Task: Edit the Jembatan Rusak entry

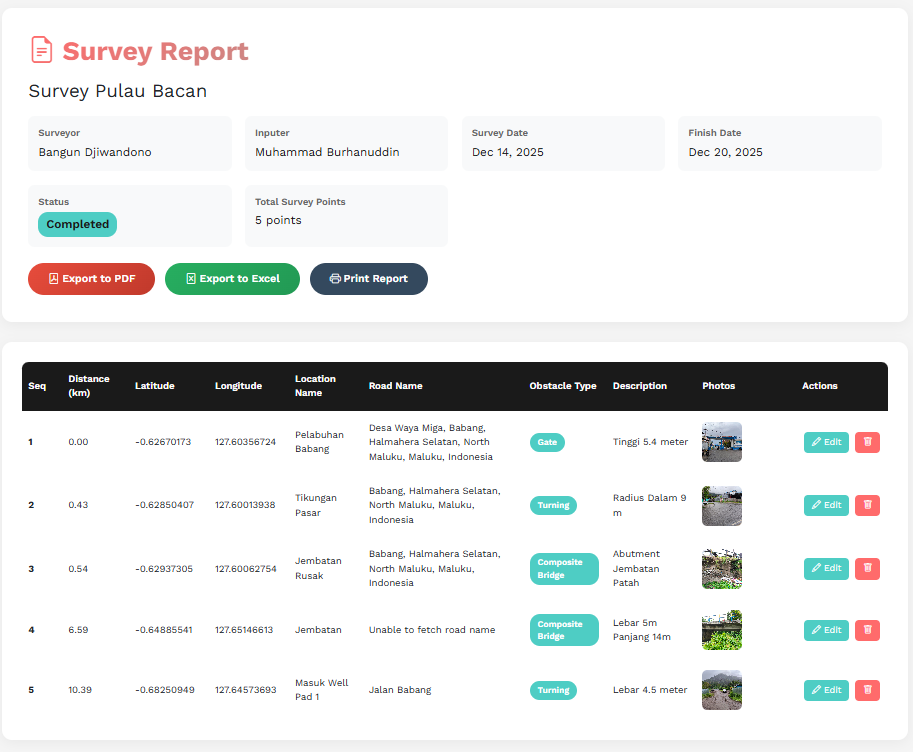Action: pyautogui.click(x=826, y=569)
